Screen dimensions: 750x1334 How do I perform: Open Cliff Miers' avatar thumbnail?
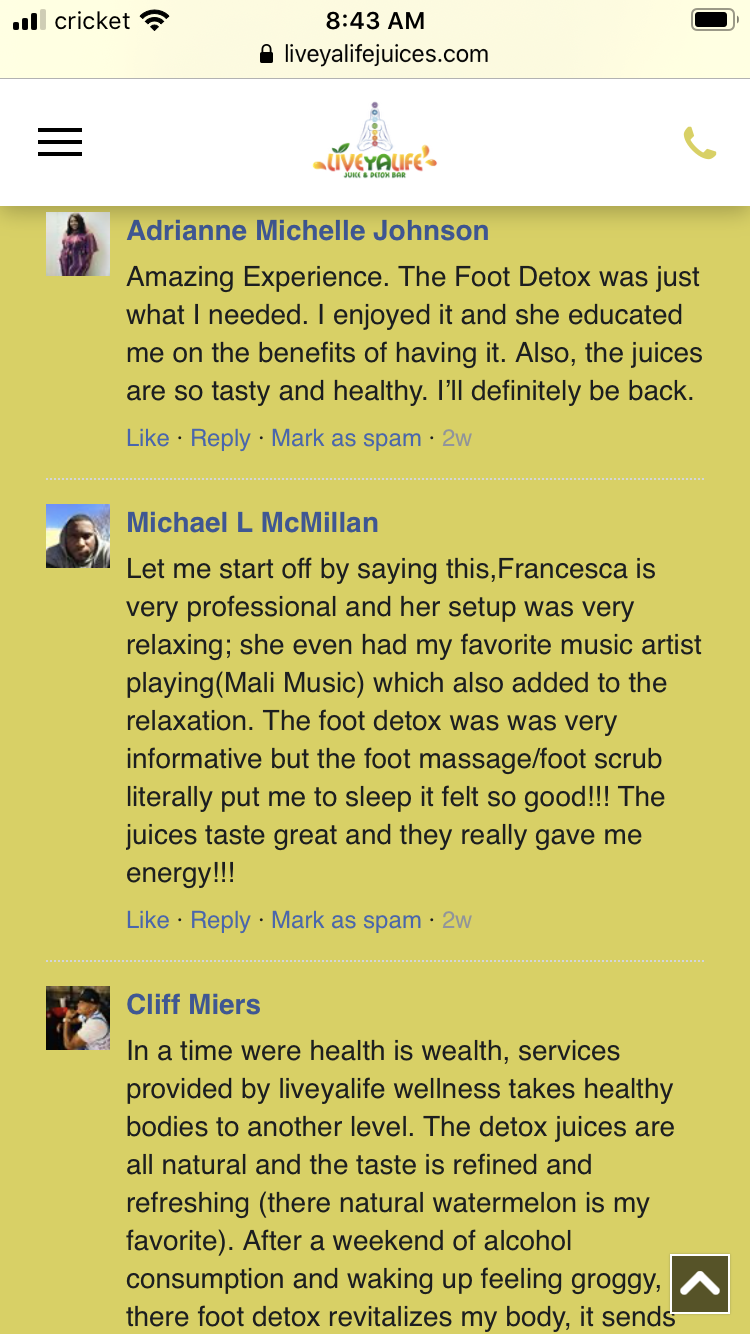click(x=78, y=1018)
